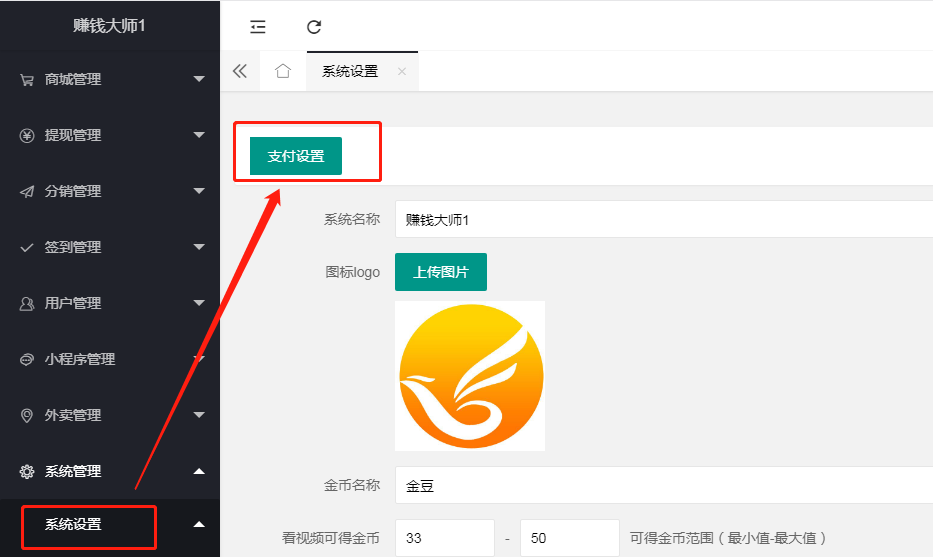Expand the 用户管理 dropdown arrow
Viewport: 933px width, 557px height.
tap(199, 302)
